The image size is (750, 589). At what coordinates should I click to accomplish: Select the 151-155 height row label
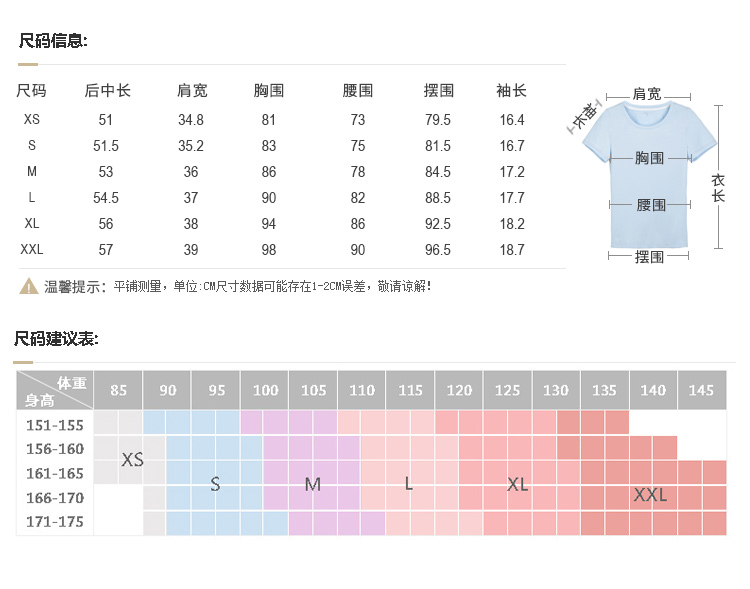[x=56, y=424]
